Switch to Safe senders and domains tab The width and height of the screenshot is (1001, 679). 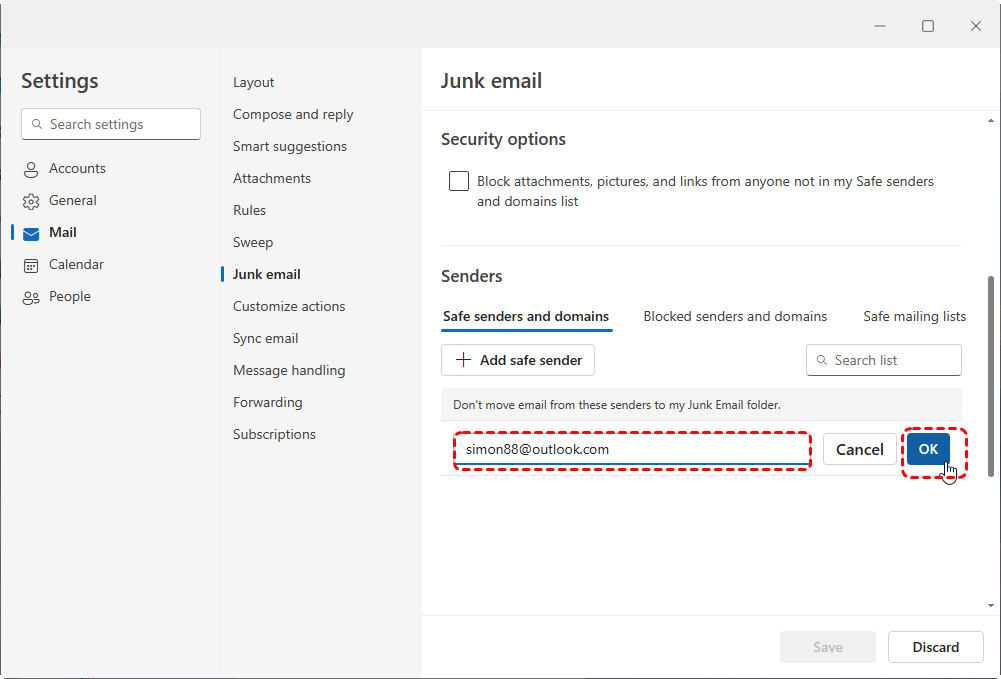point(526,315)
